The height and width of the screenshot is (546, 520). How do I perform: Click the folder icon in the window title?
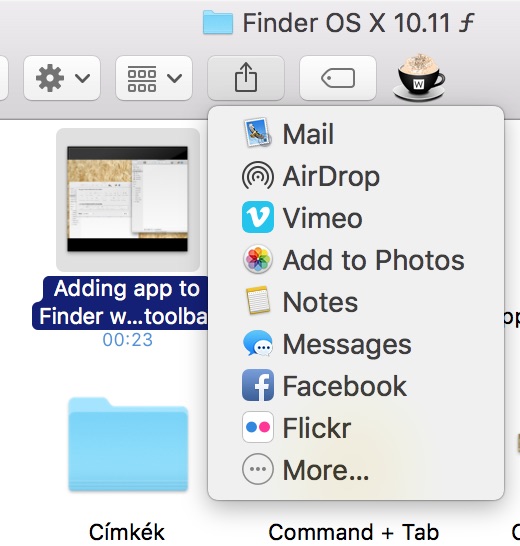[x=218, y=23]
